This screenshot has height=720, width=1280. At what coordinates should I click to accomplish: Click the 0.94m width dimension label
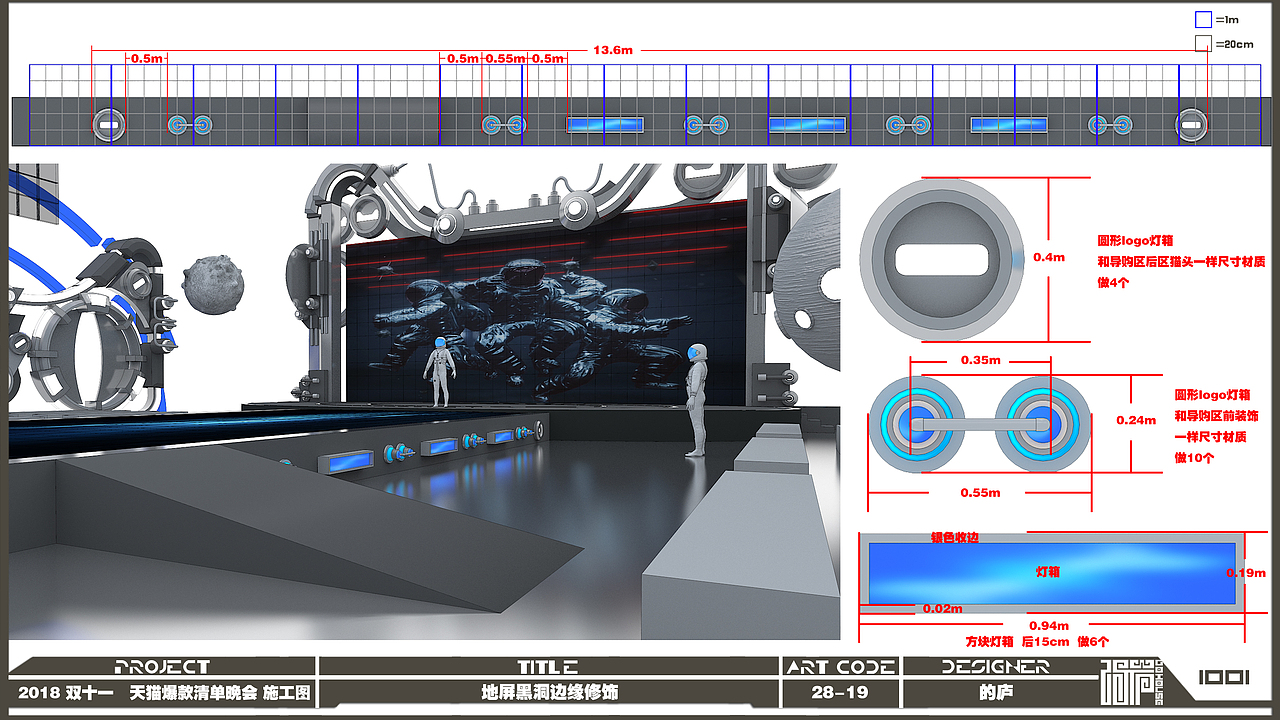point(1049,625)
